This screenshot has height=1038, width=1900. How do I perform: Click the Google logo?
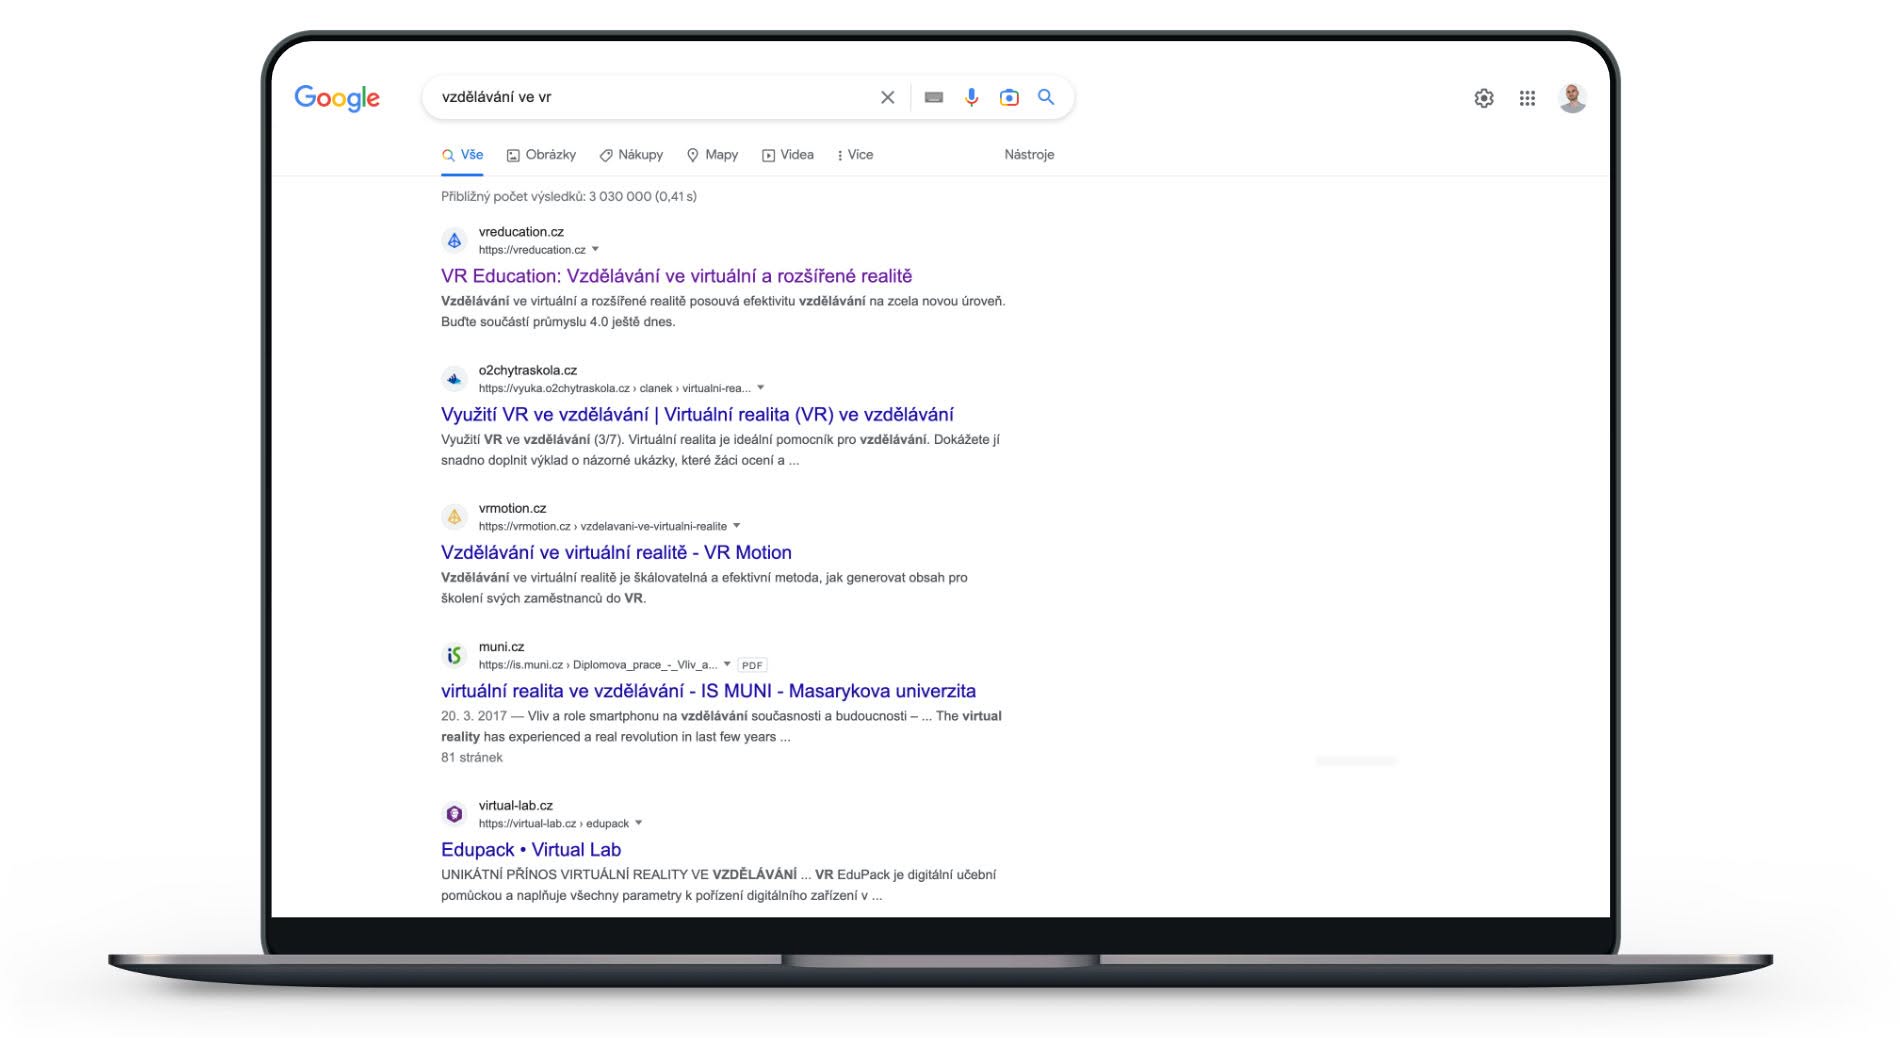pyautogui.click(x=337, y=98)
